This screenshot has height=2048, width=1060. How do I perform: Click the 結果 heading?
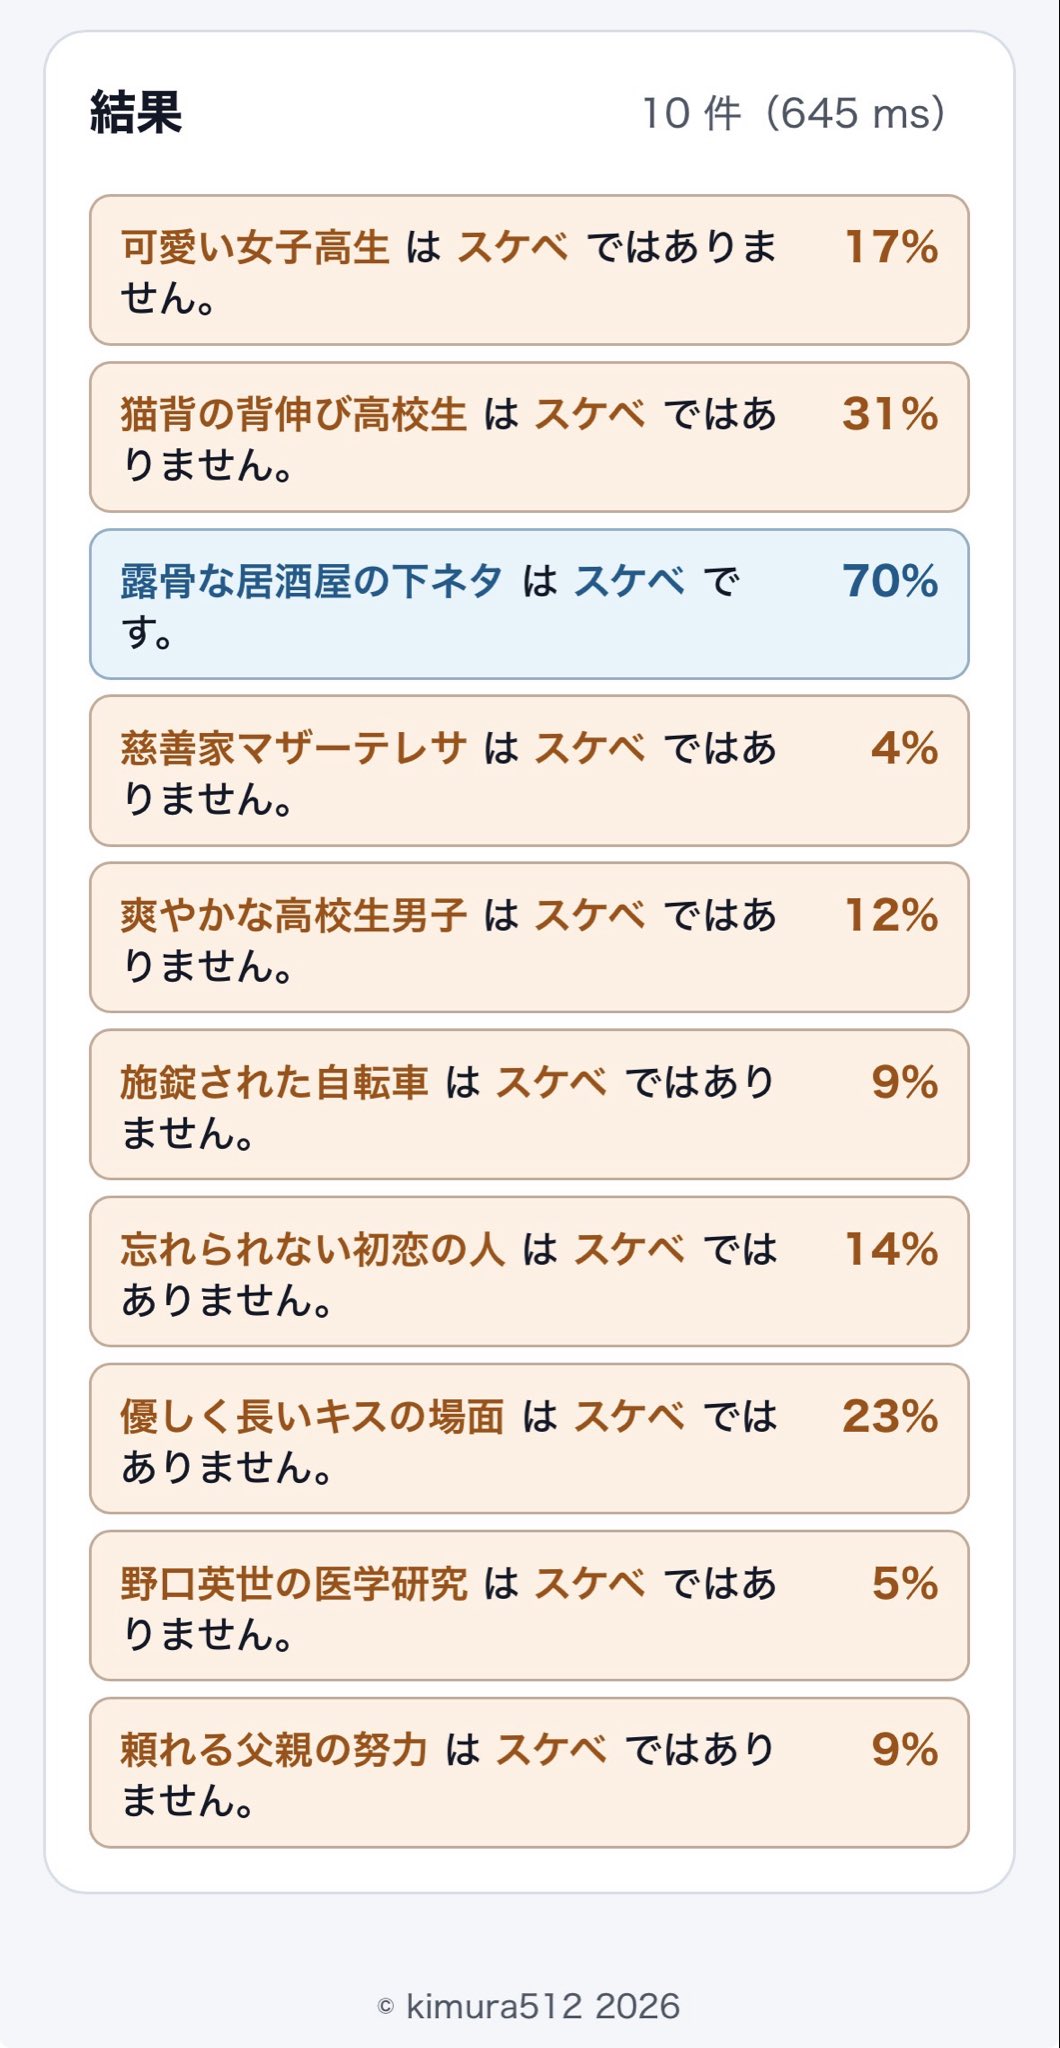point(136,112)
